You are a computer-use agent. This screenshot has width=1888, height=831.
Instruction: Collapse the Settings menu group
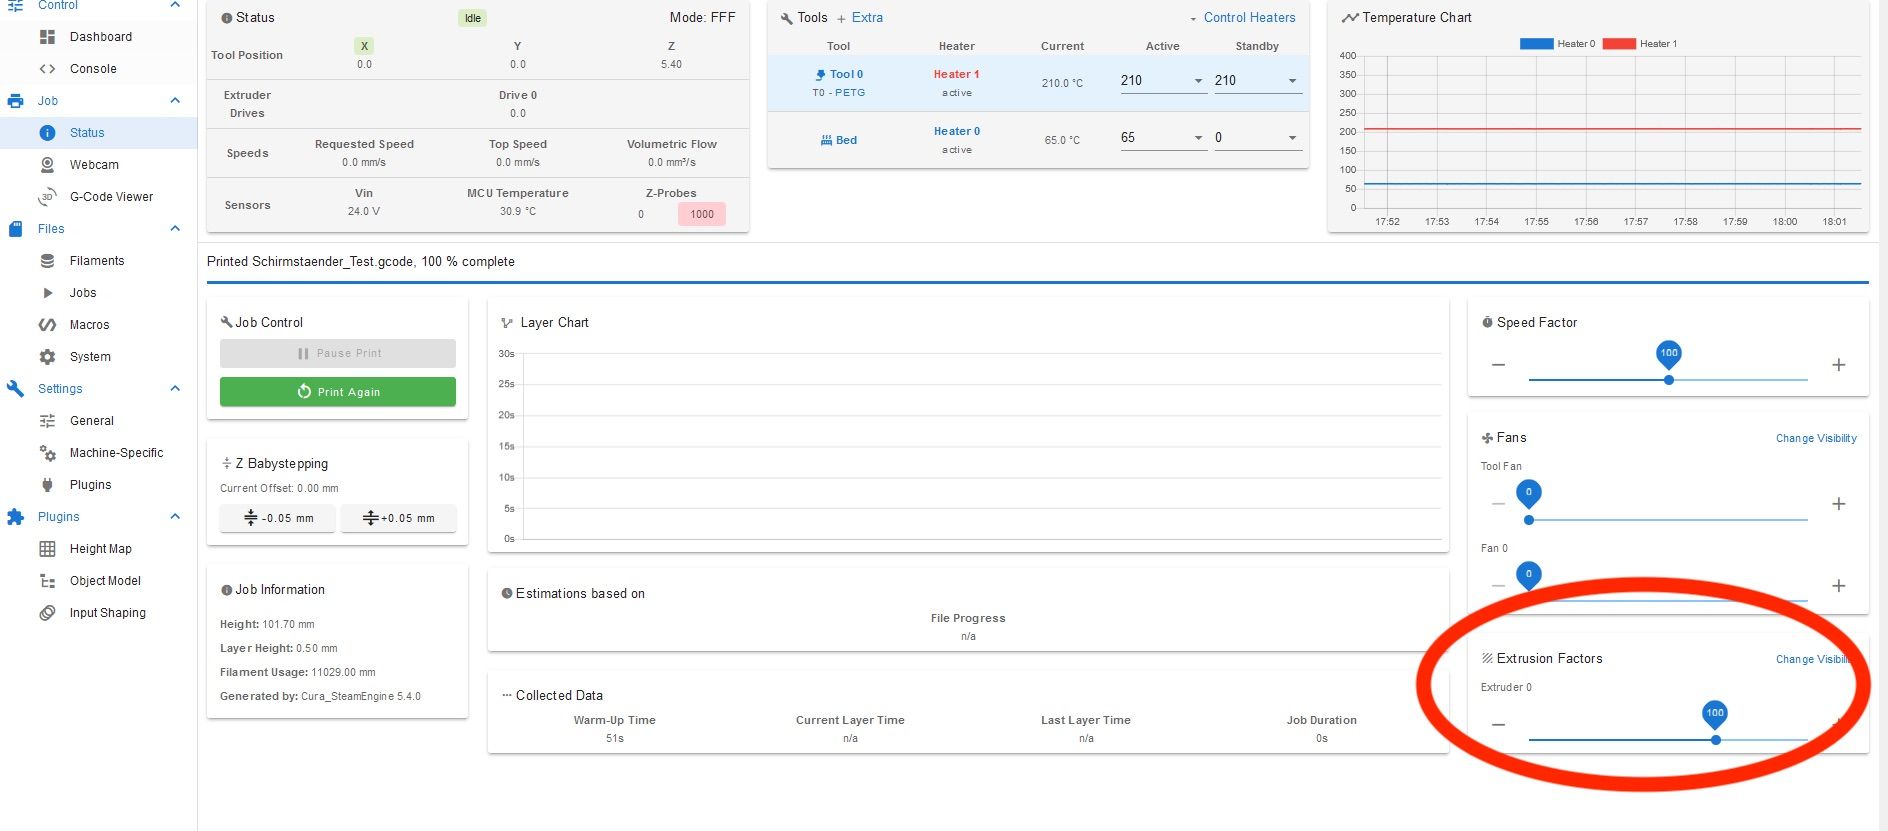(x=175, y=389)
